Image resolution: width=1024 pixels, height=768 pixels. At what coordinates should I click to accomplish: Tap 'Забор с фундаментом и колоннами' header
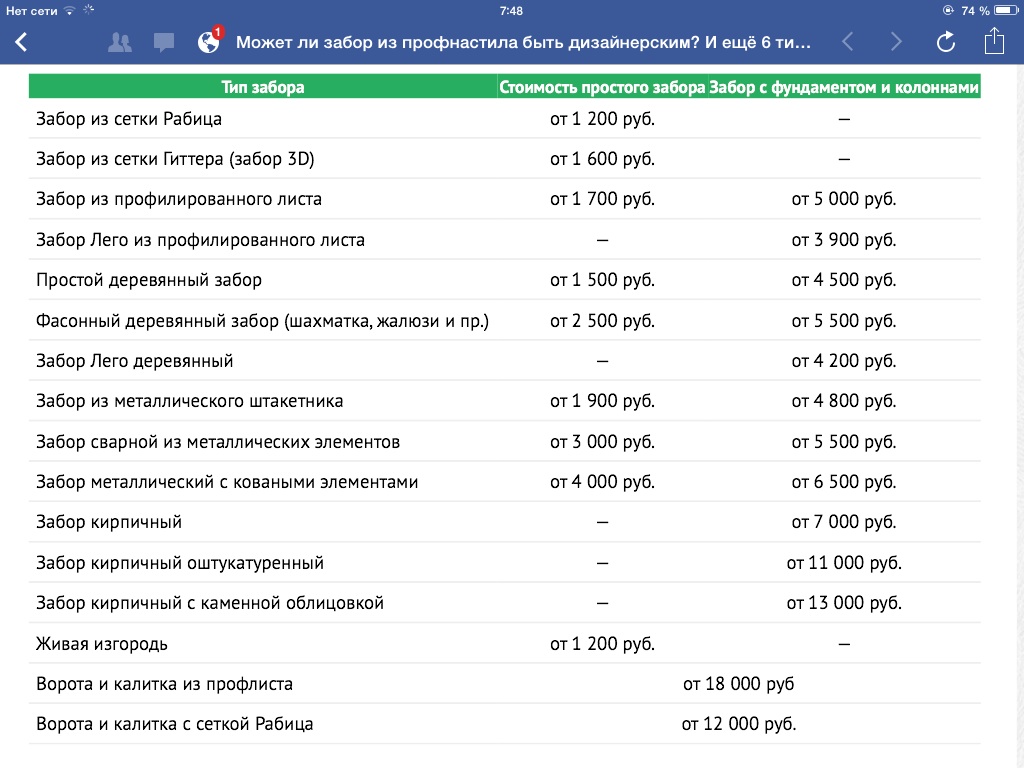pyautogui.click(x=844, y=87)
